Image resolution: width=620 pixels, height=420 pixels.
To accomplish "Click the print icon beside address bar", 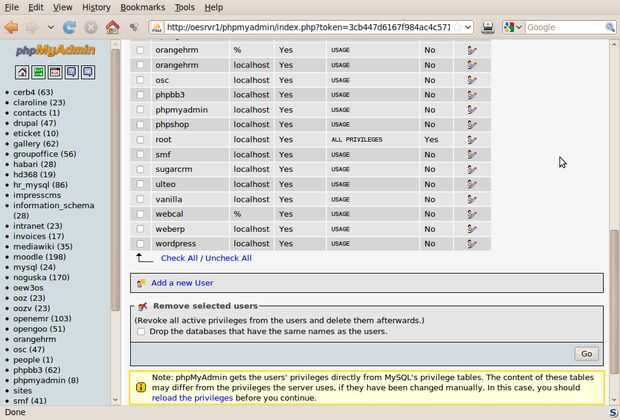I will click(488, 27).
